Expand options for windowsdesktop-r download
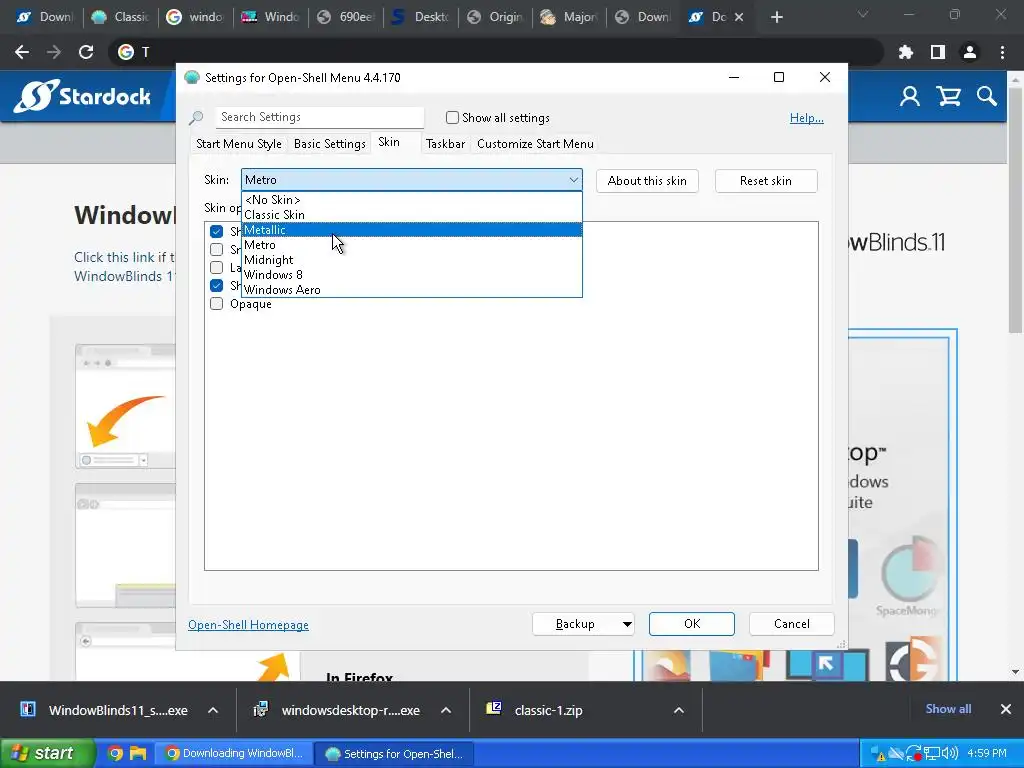Viewport: 1024px width, 768px height. point(446,710)
